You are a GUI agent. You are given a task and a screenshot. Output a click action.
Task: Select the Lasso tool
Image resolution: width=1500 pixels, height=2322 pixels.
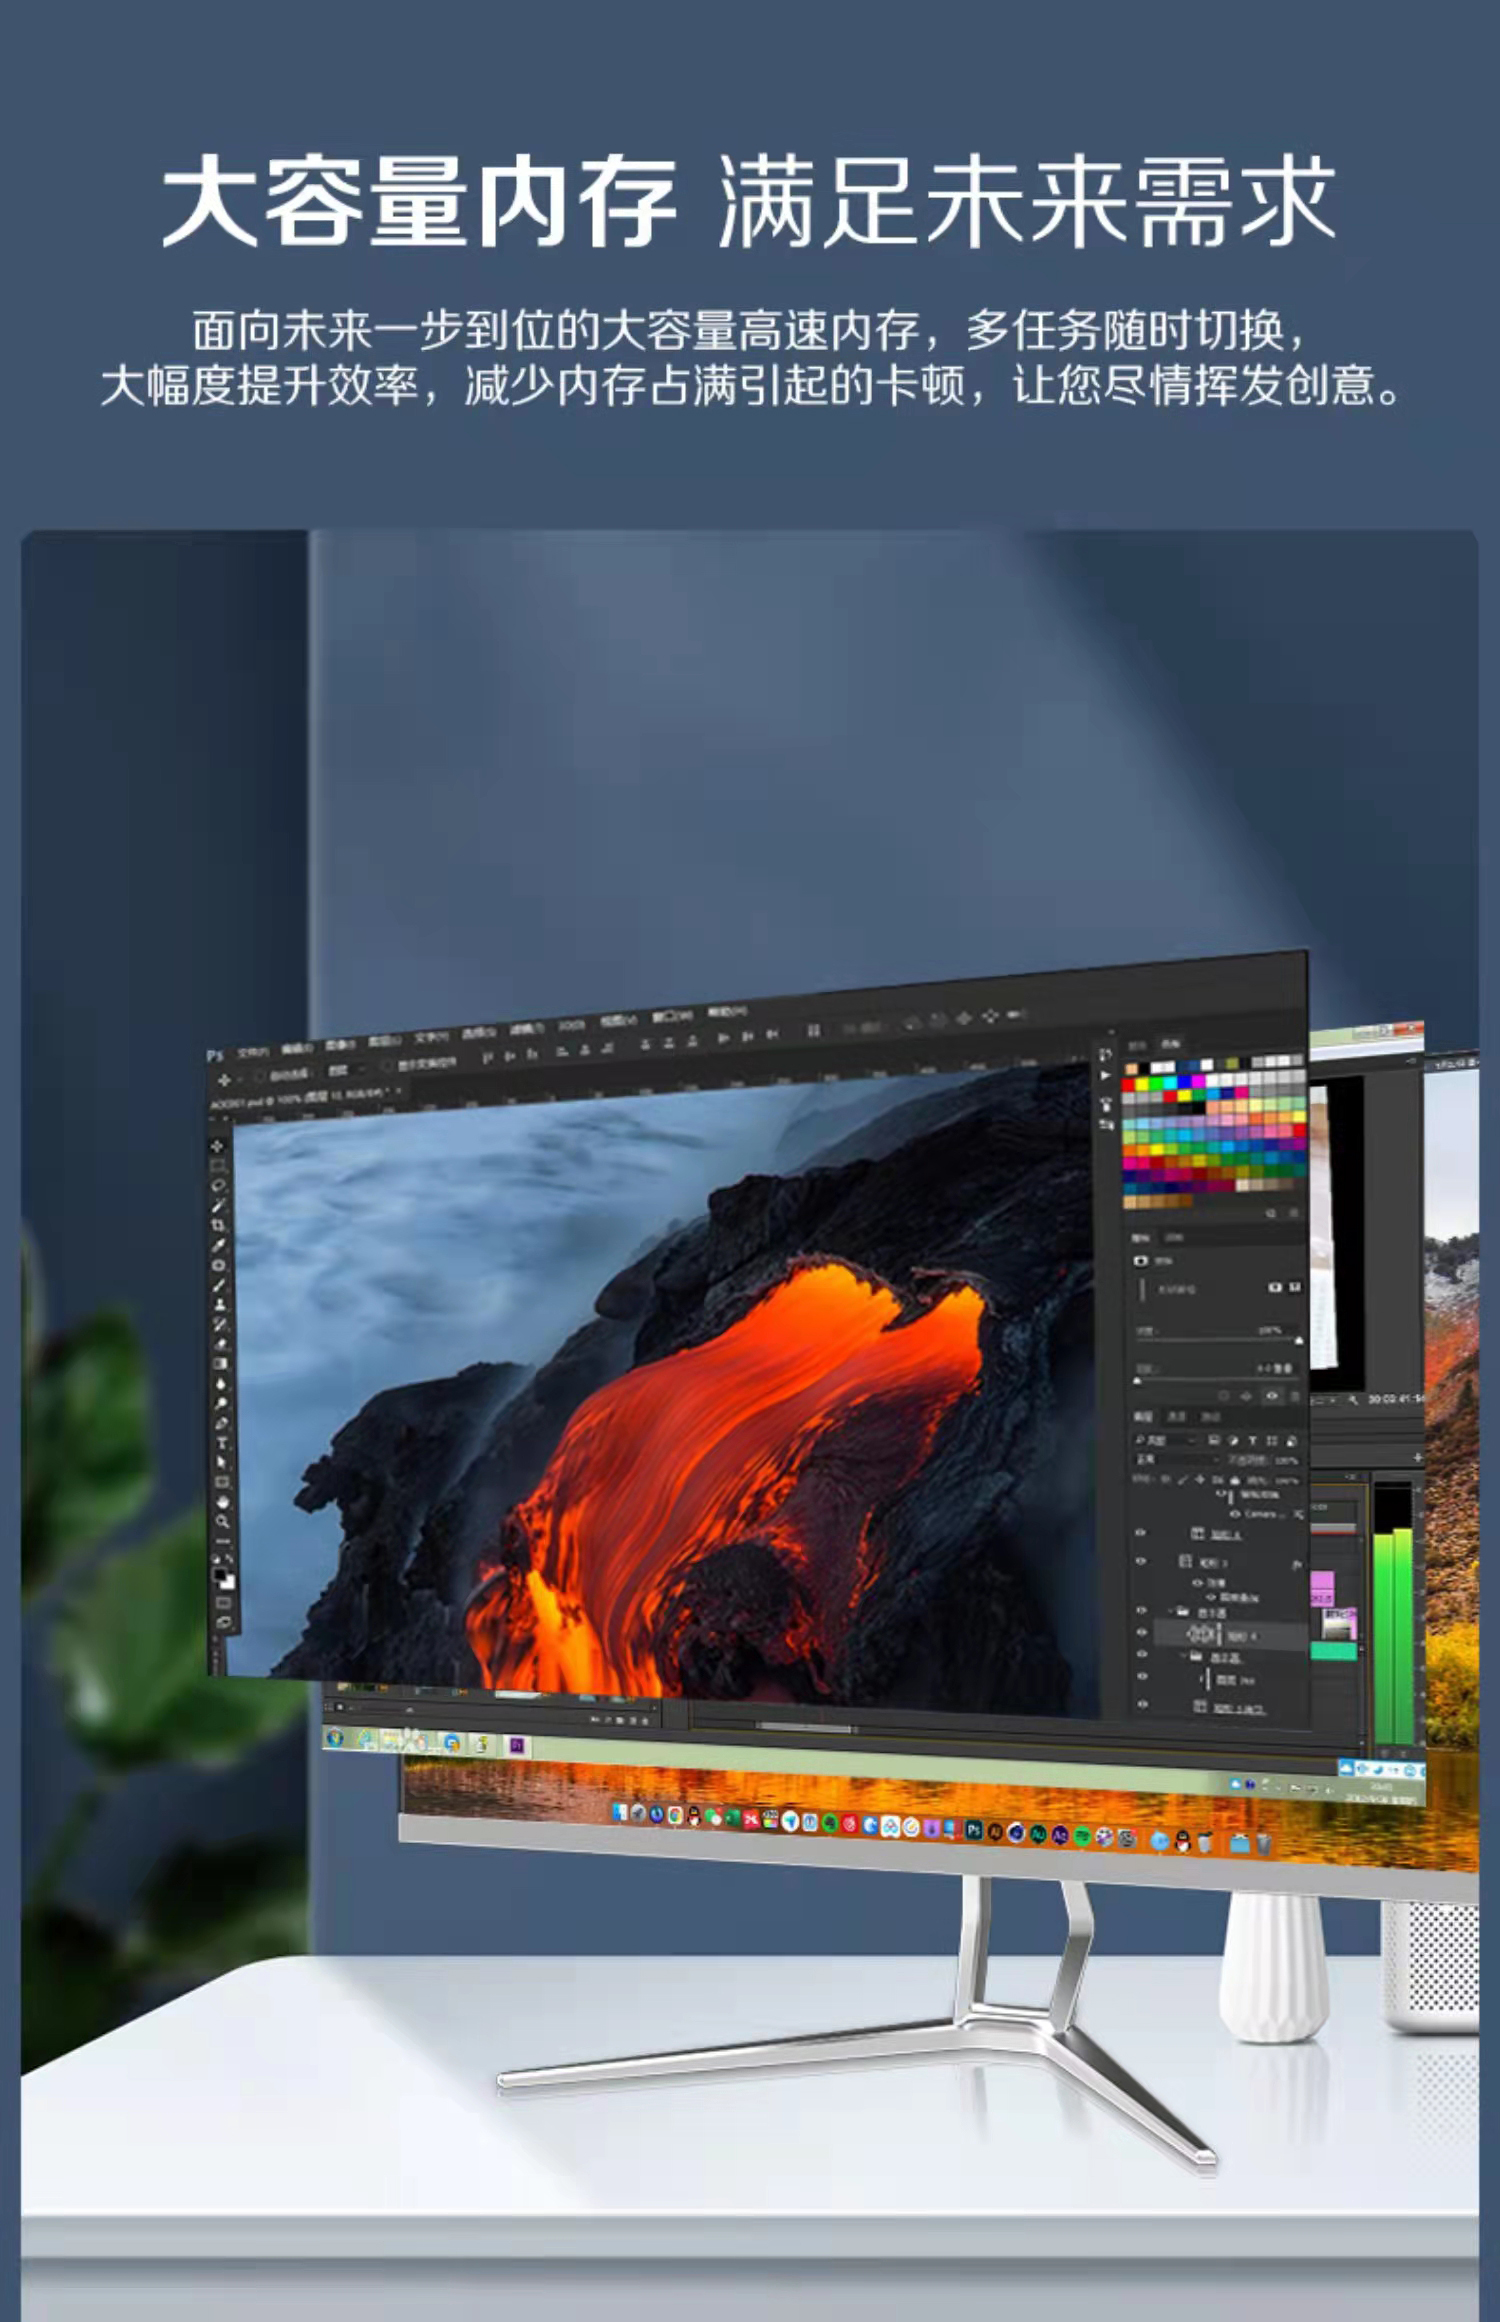(x=218, y=1186)
